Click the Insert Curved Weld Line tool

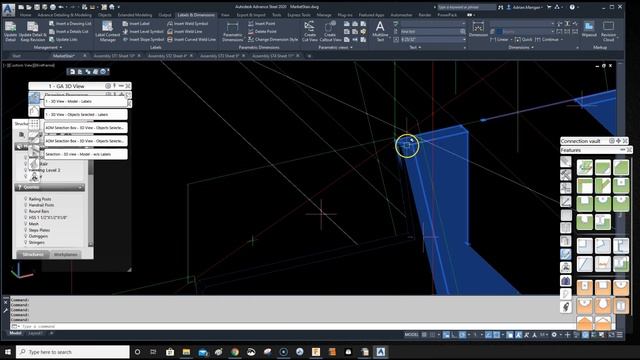tap(191, 40)
